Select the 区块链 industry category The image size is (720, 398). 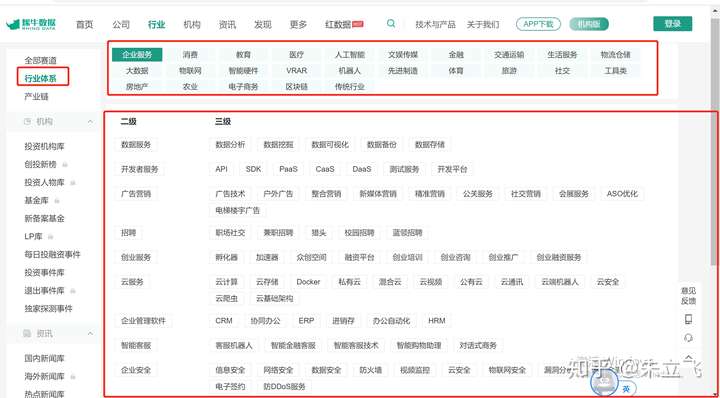click(x=297, y=86)
